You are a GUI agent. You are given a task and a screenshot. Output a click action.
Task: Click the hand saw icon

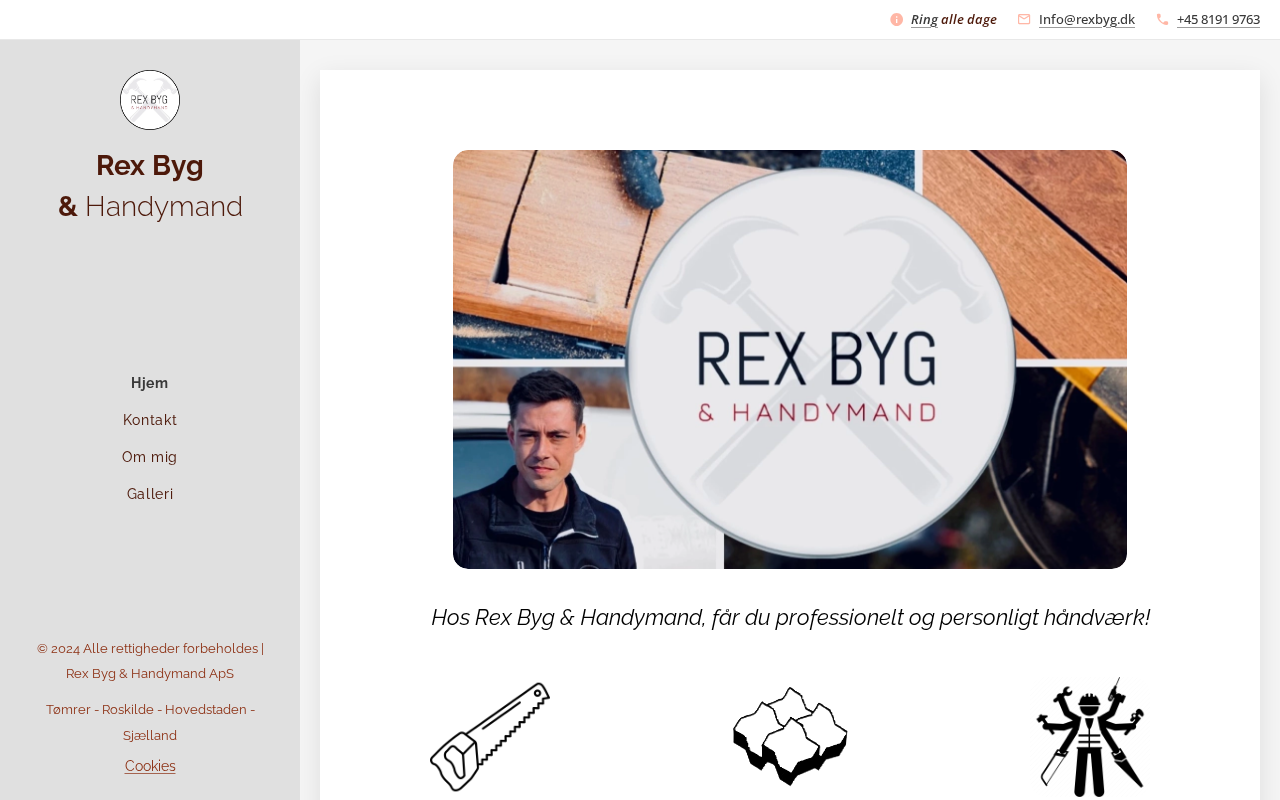pos(490,737)
